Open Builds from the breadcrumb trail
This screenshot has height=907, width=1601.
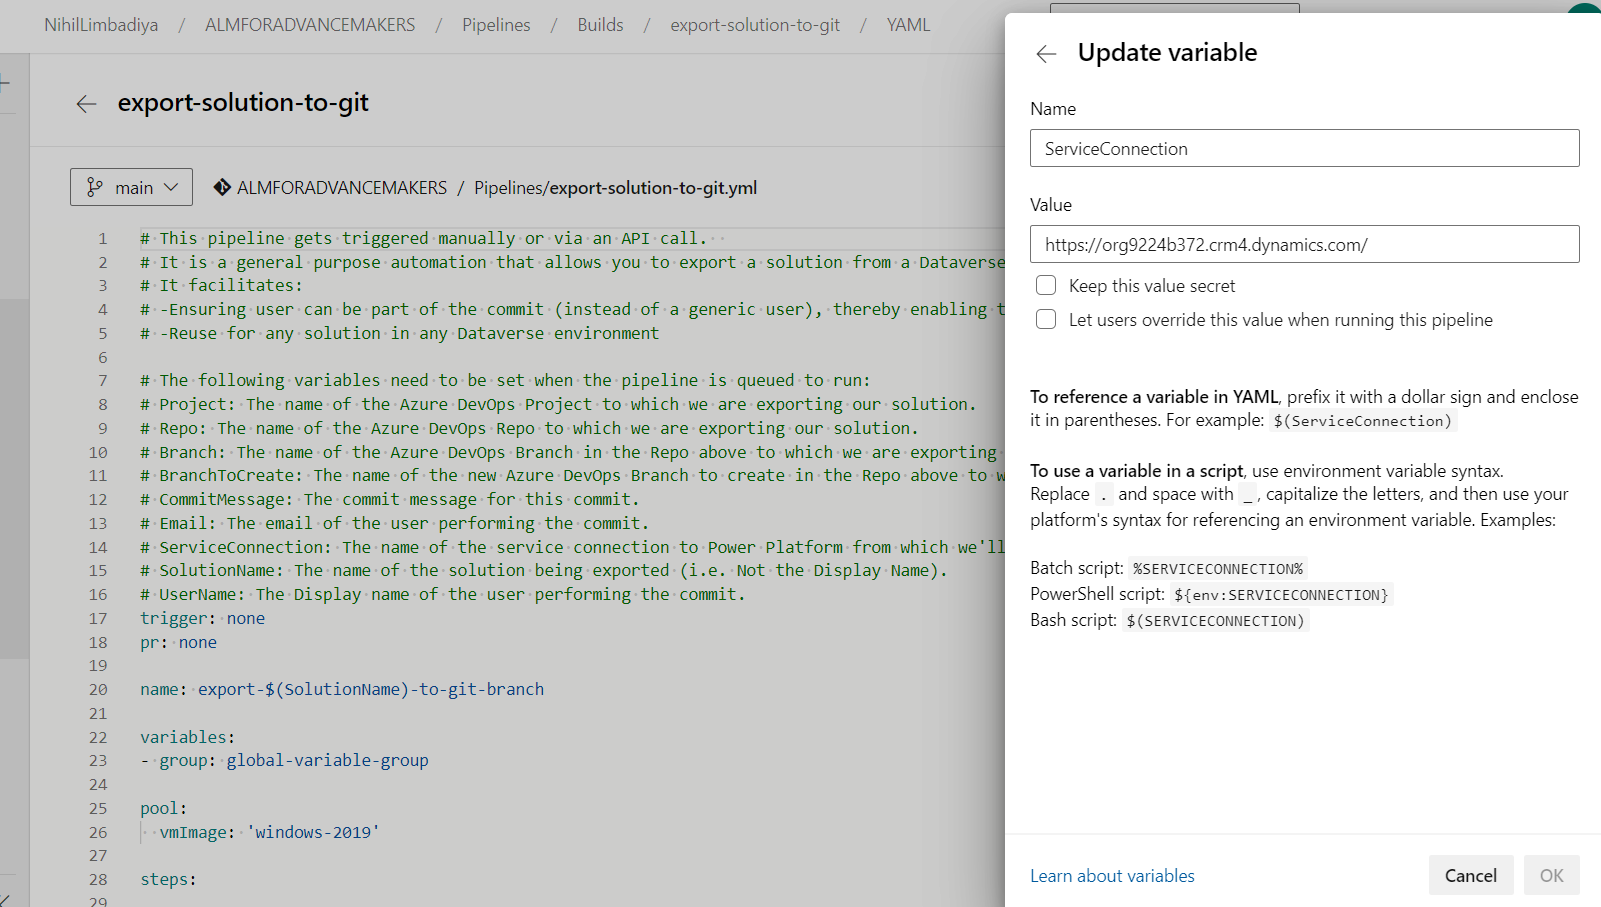click(600, 24)
